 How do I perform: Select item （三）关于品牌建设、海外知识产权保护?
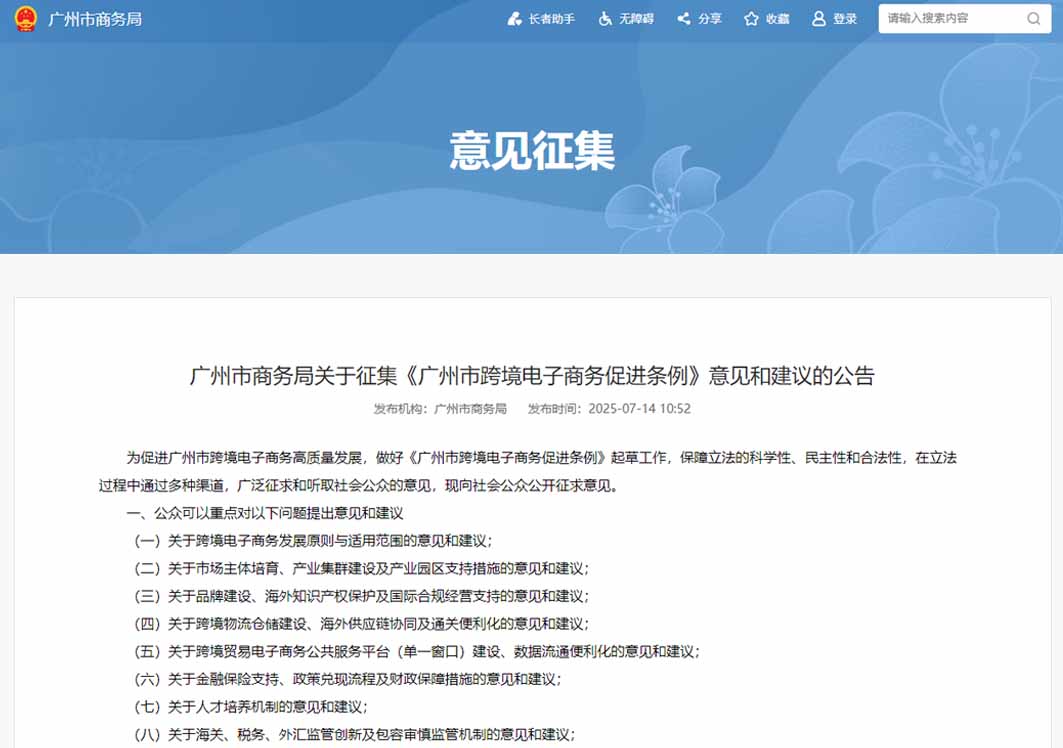click(x=361, y=596)
